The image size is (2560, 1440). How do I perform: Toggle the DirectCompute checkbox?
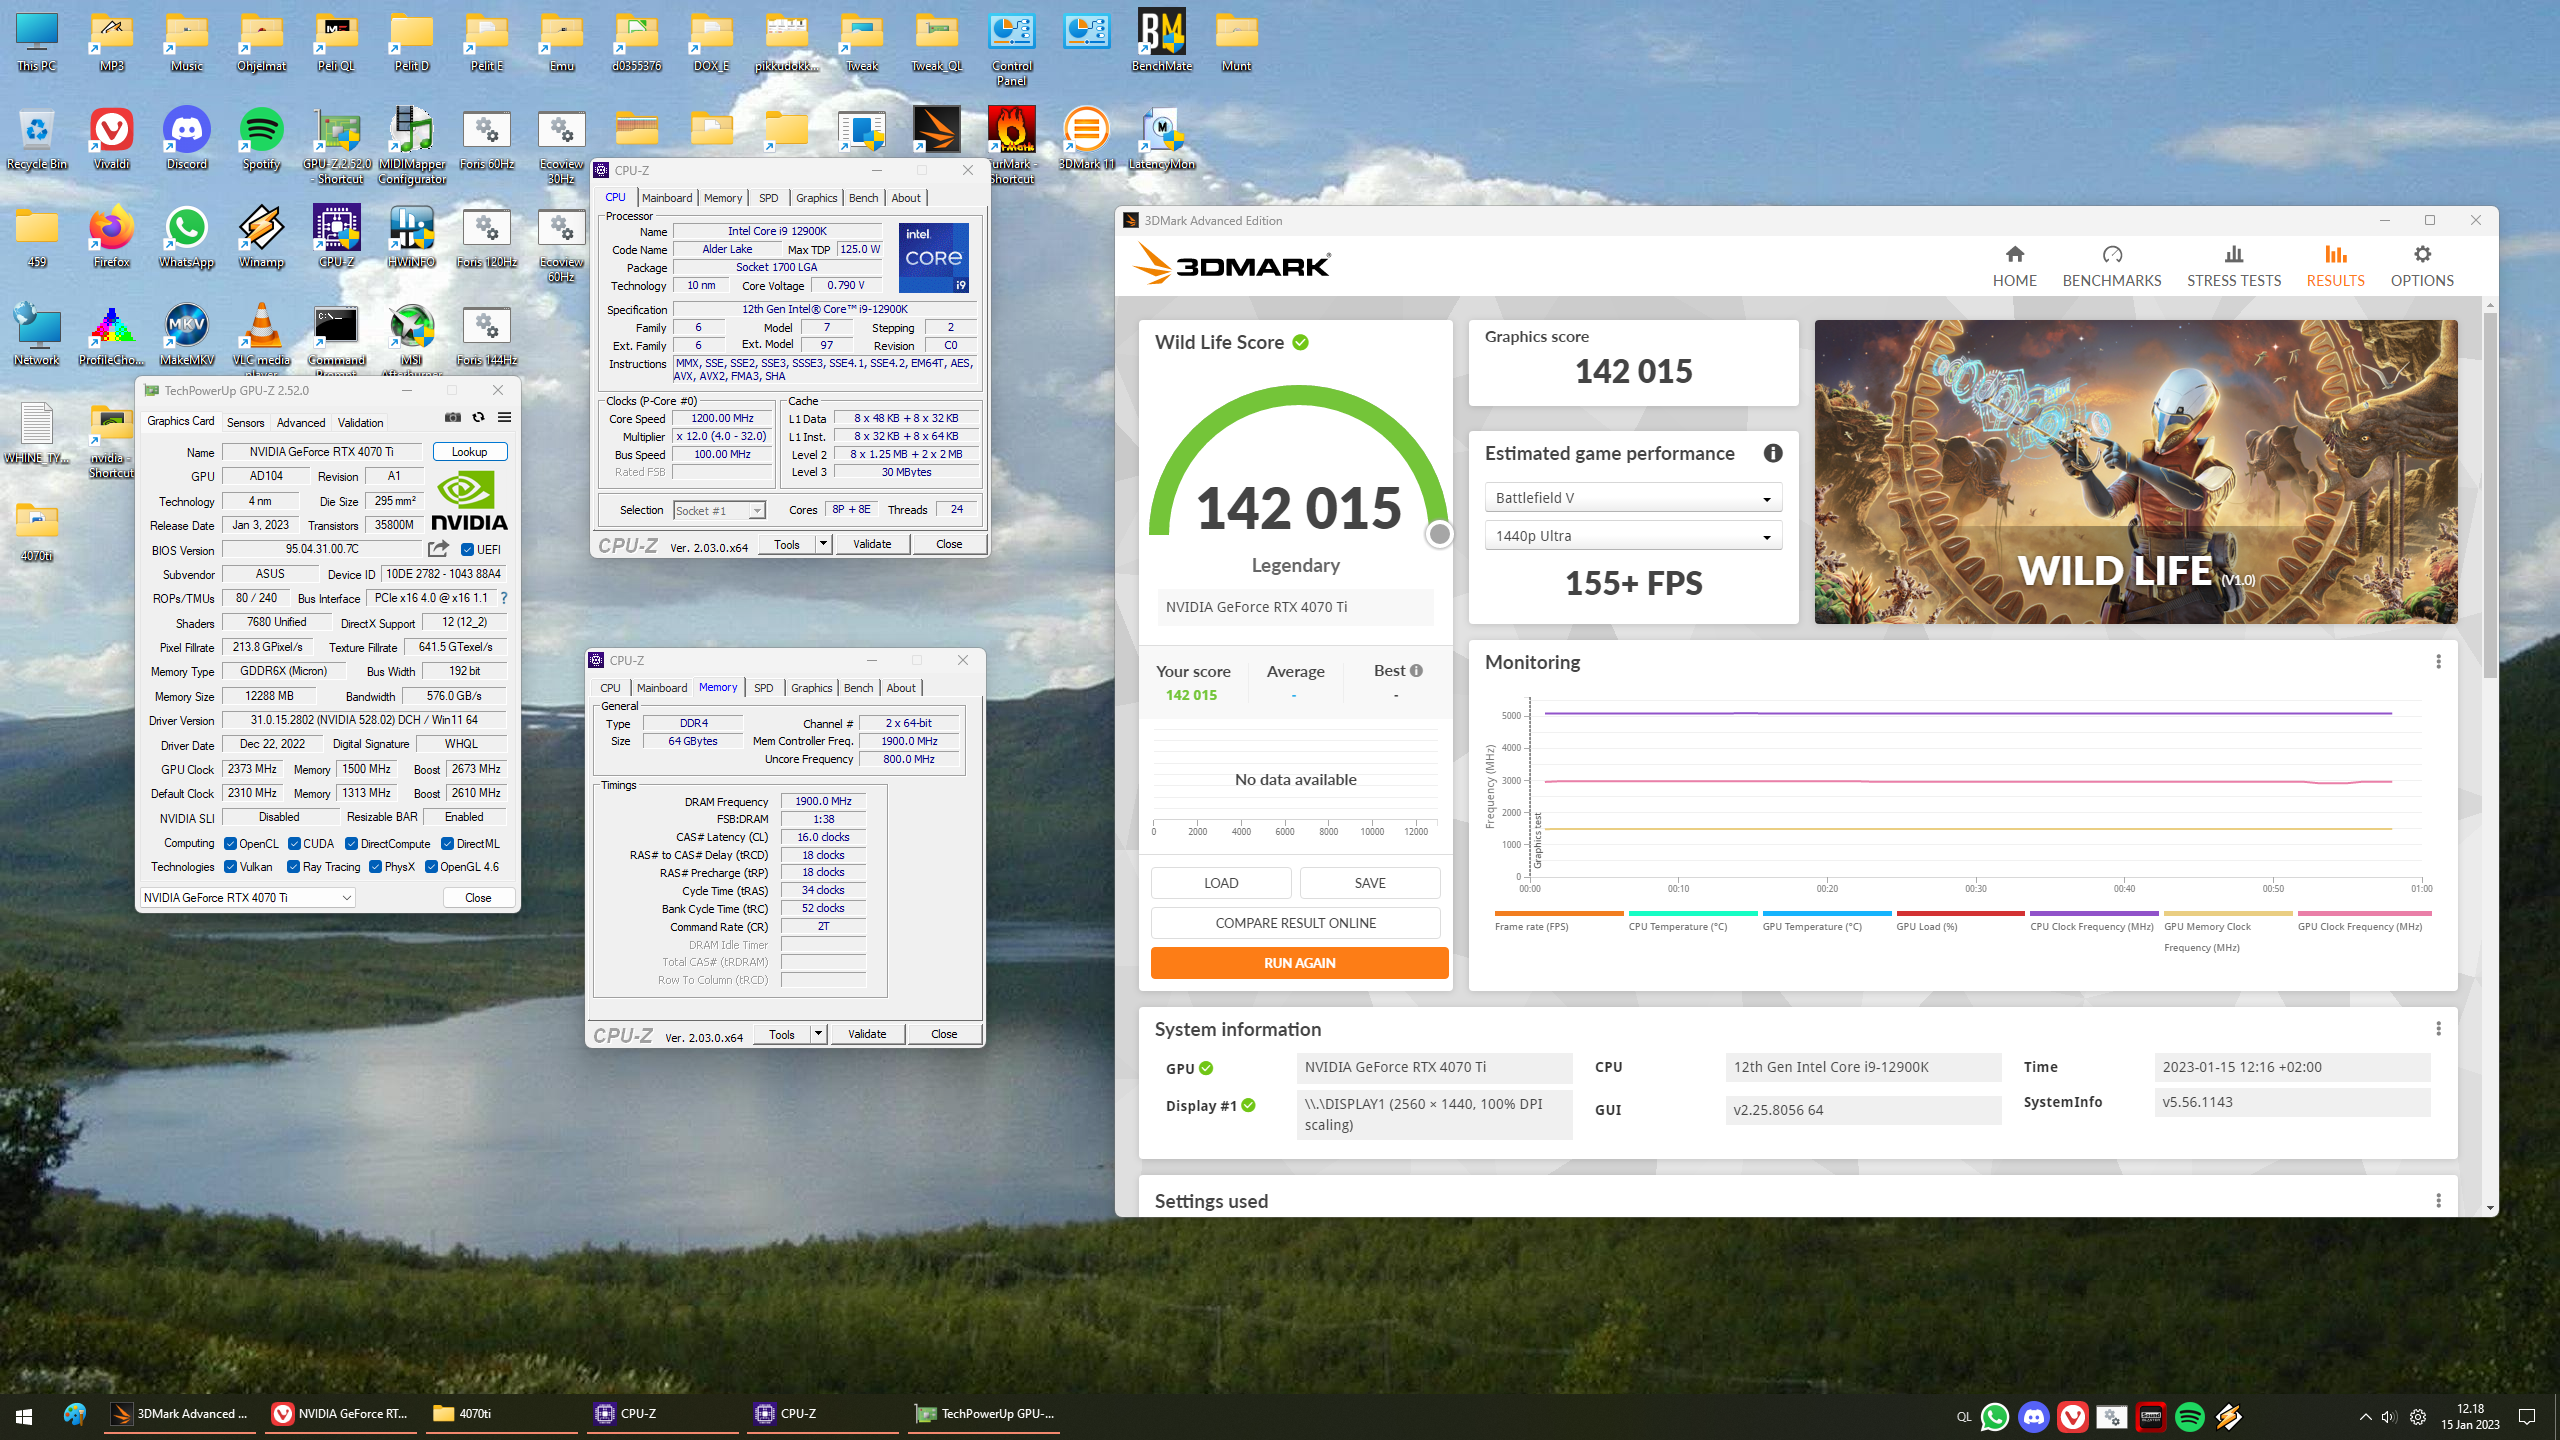(351, 844)
